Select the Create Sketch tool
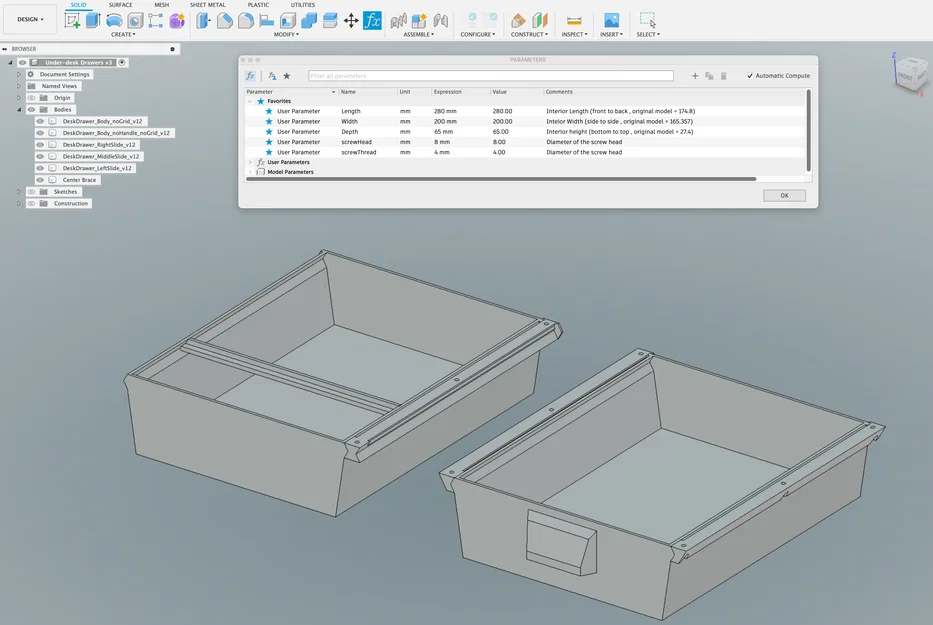This screenshot has height=625, width=933. coord(71,19)
